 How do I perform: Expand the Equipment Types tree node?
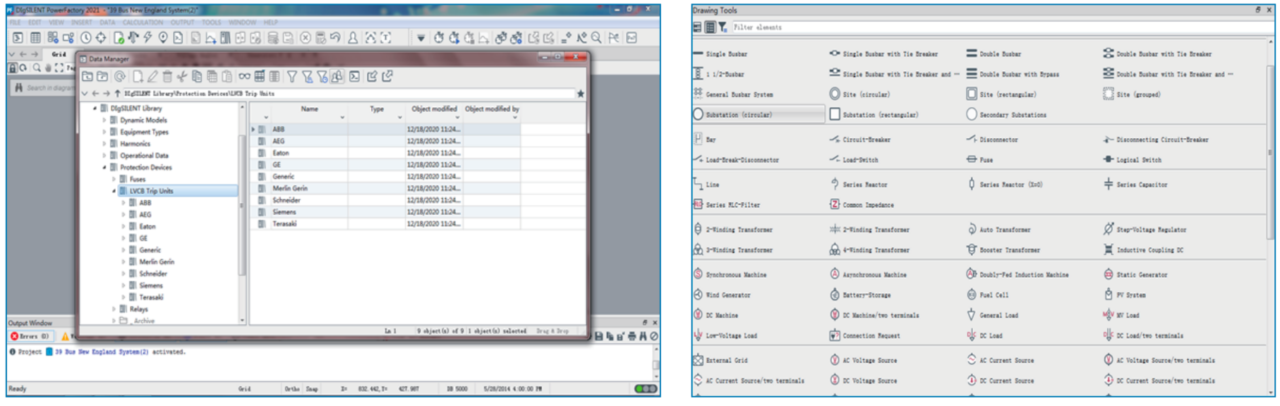click(103, 131)
